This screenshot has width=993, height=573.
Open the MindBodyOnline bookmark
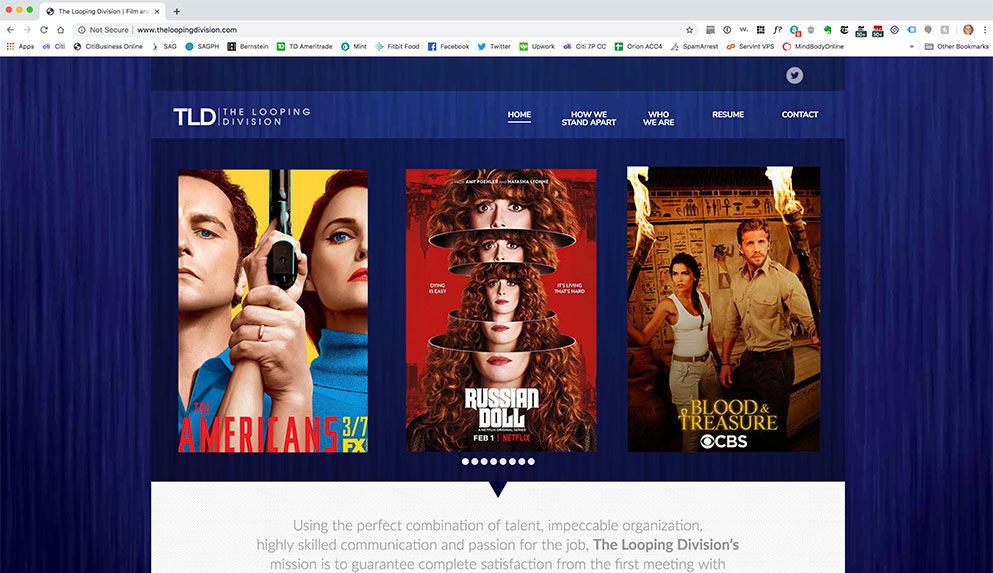[x=813, y=46]
